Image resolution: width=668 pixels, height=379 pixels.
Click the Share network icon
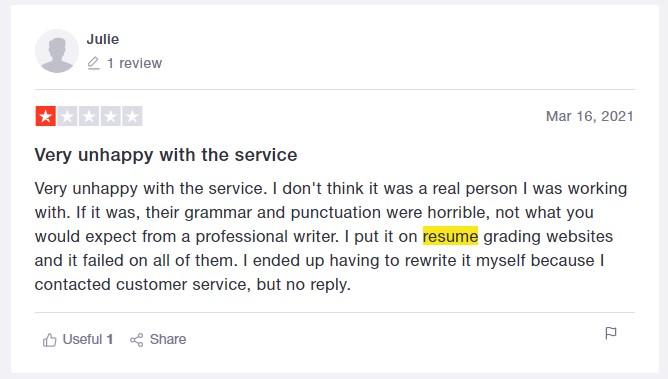click(x=137, y=340)
